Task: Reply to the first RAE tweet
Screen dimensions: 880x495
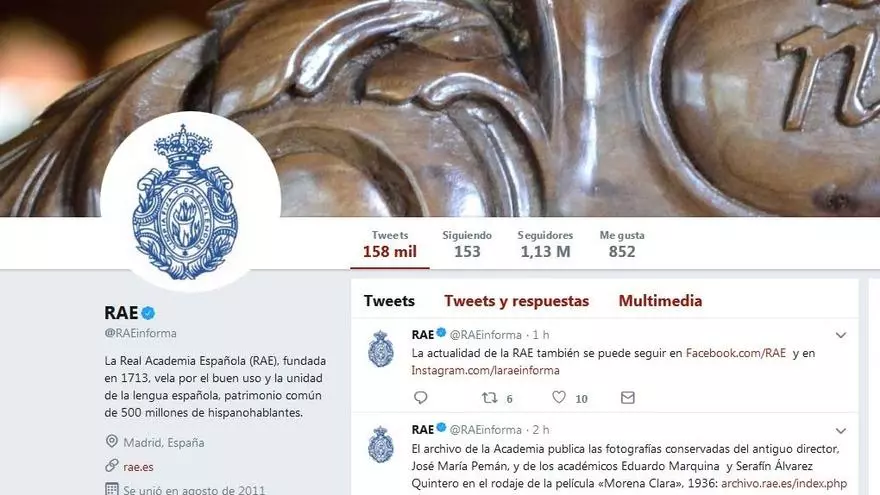Action: (420, 398)
